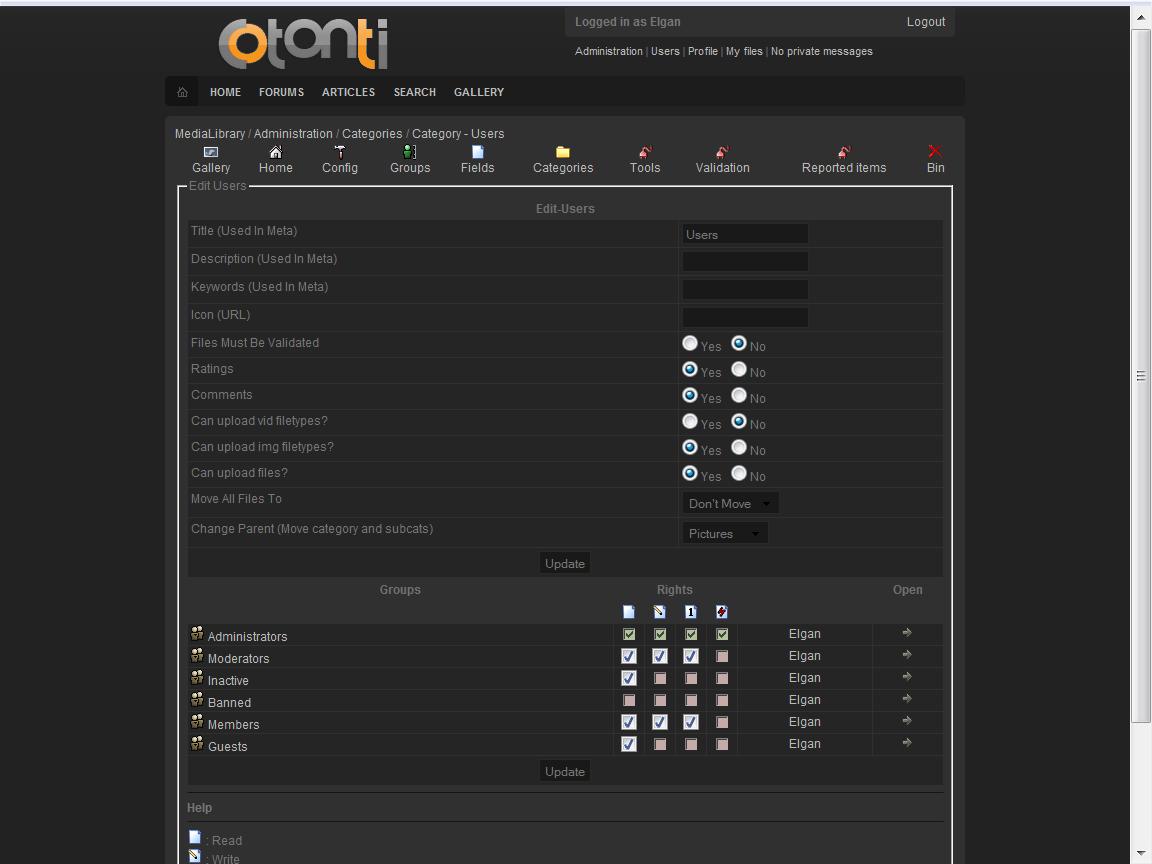Open the Gallery toolbar icon

pyautogui.click(x=211, y=153)
